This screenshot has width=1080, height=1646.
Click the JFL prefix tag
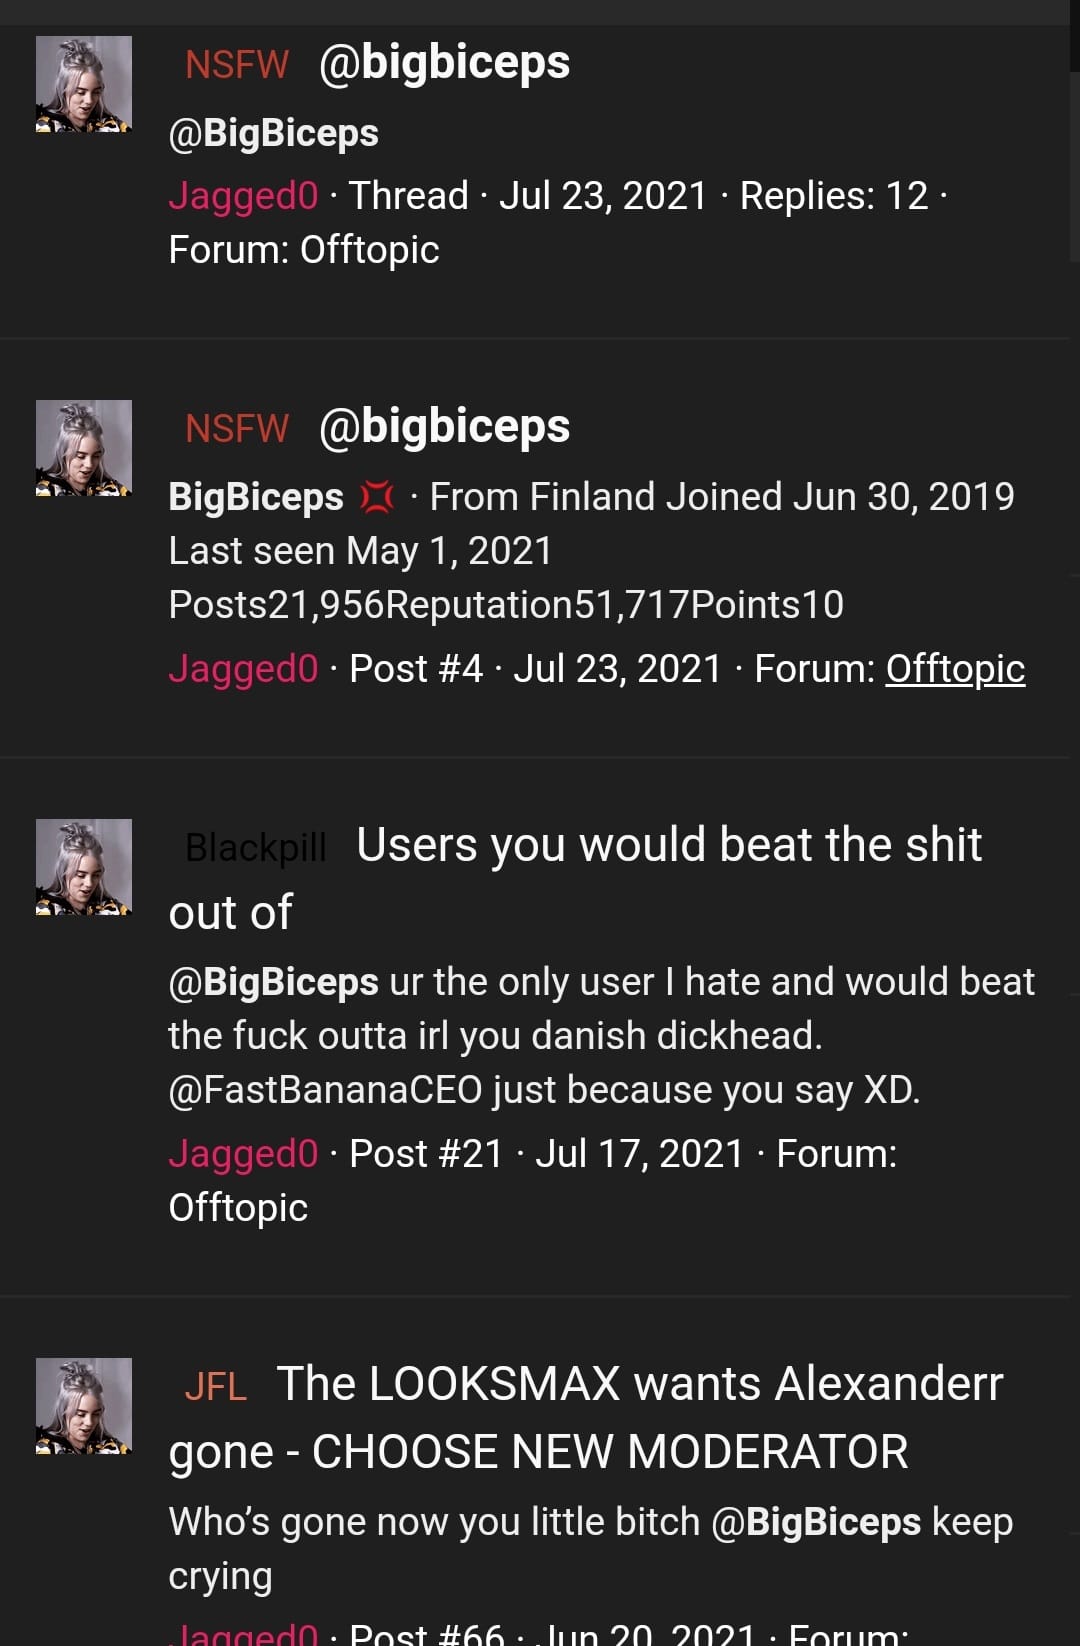216,1387
